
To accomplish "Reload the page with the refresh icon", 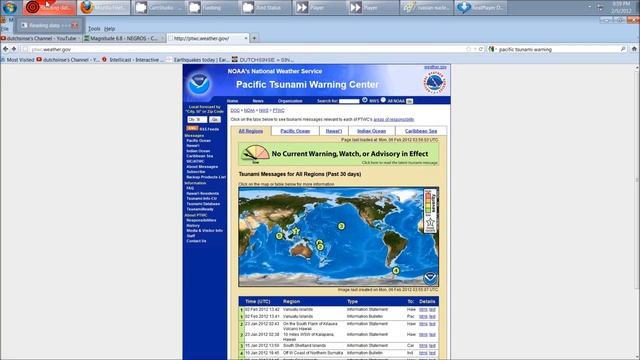I will pyautogui.click(x=481, y=49).
